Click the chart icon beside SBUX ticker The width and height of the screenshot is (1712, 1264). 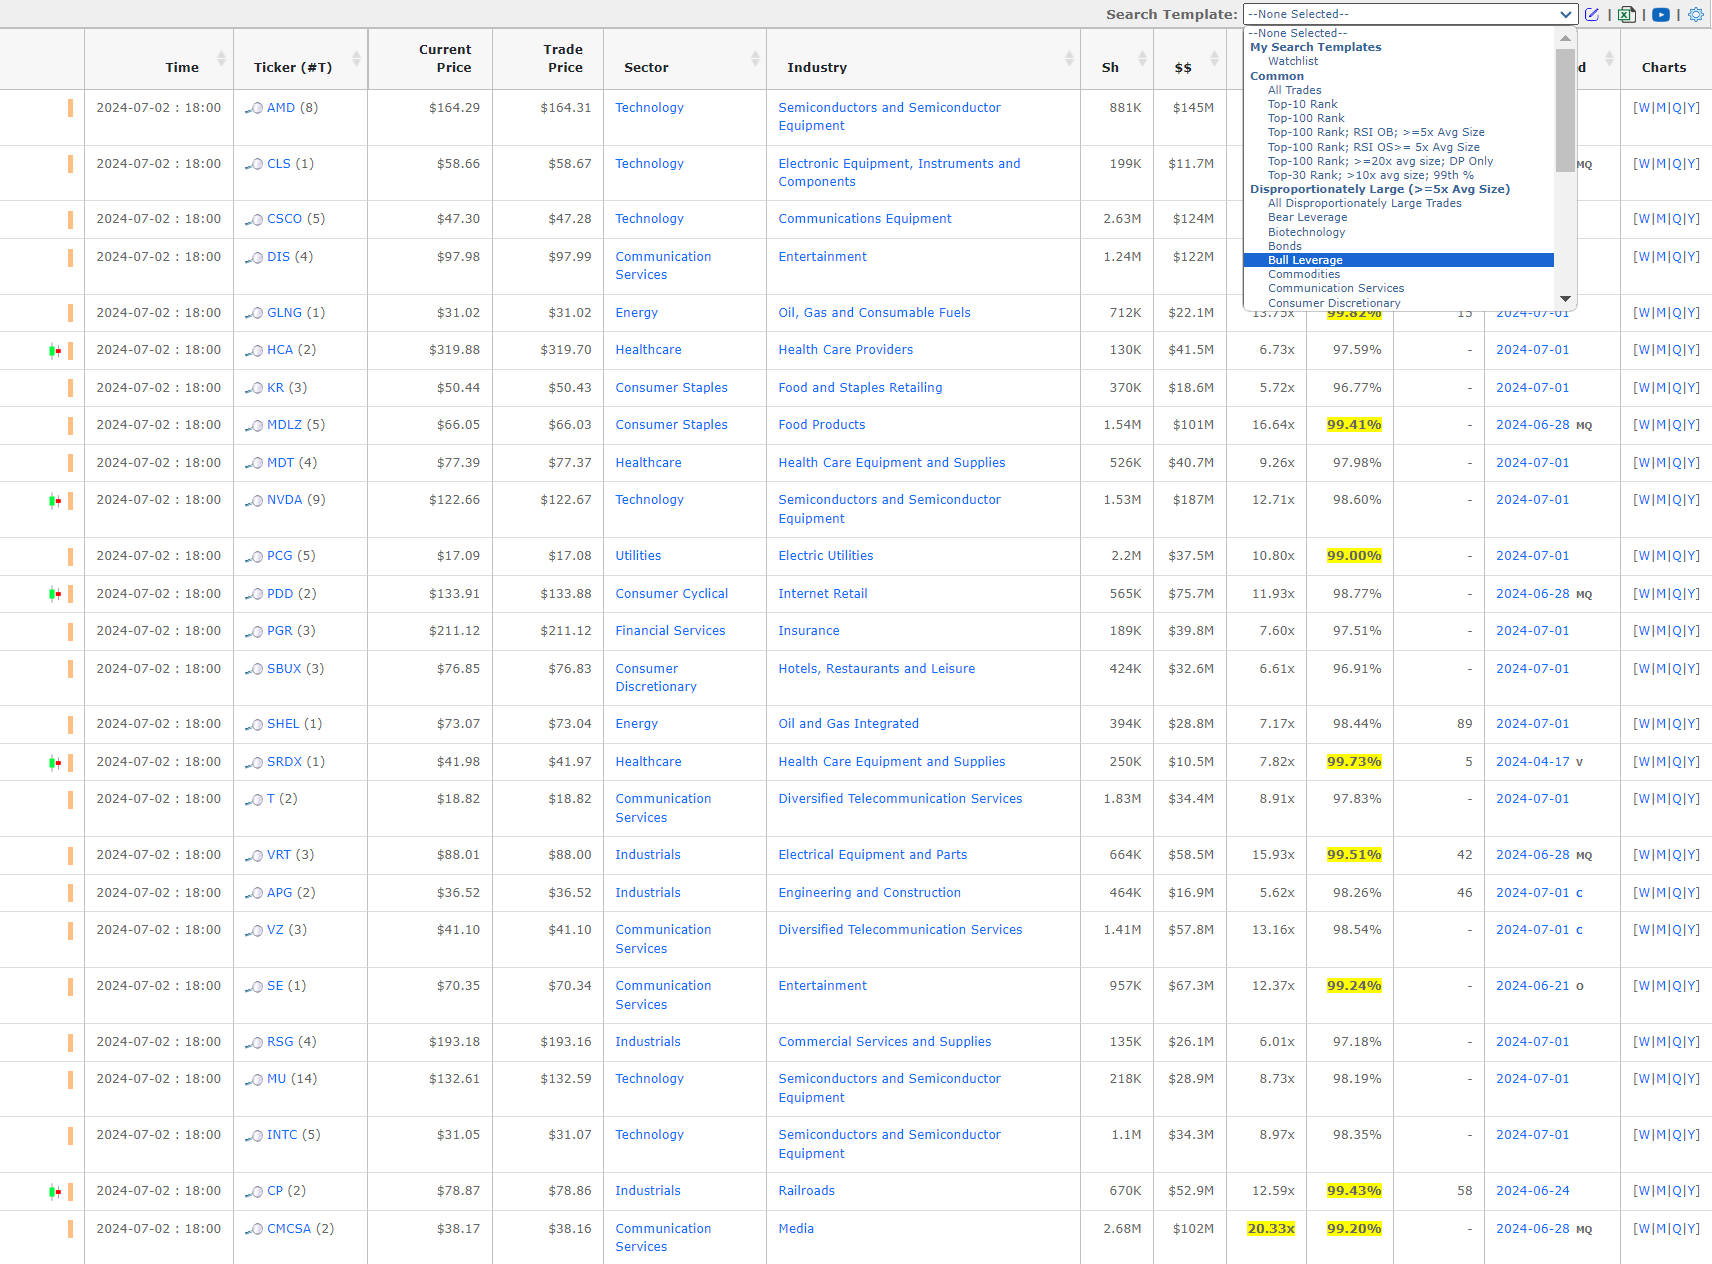click(x=254, y=669)
